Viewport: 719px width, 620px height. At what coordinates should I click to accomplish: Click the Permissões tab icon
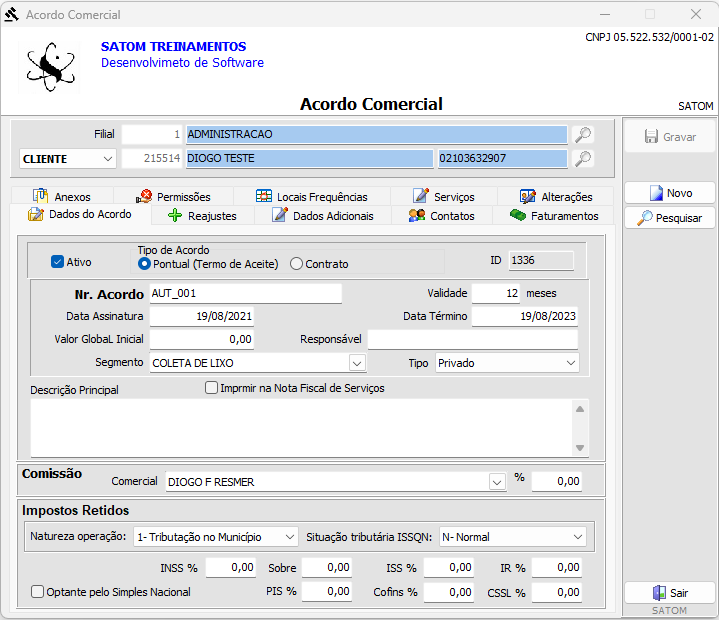click(x=144, y=197)
